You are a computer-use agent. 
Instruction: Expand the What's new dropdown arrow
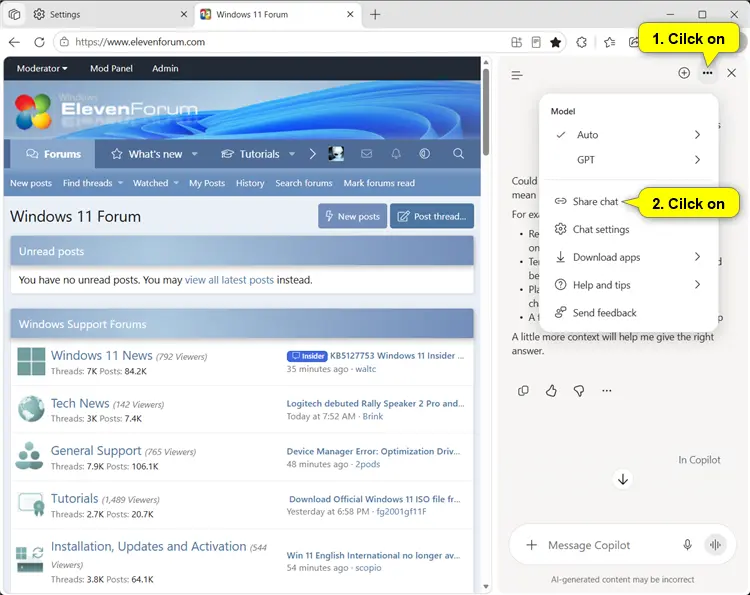(195, 154)
